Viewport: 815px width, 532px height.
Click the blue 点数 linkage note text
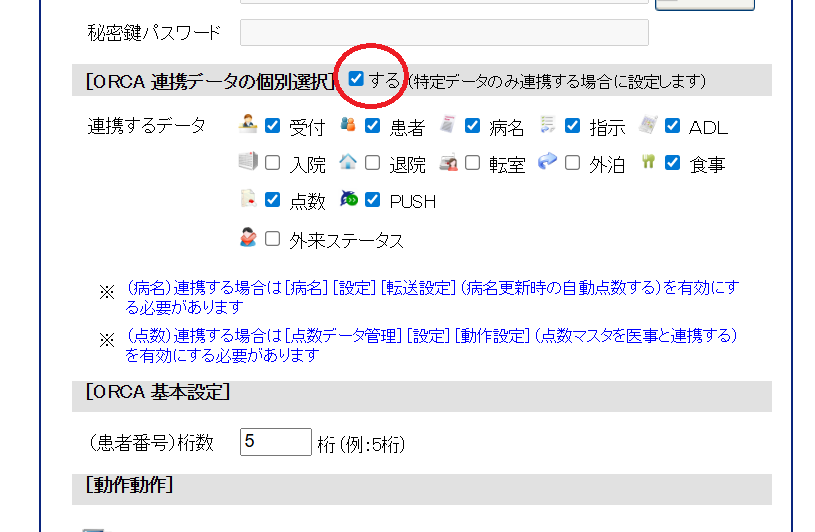[430, 345]
